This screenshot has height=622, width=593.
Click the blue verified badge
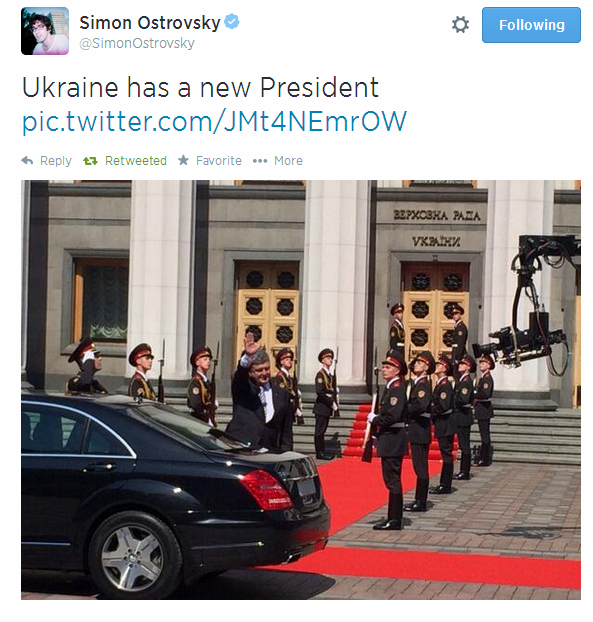pyautogui.click(x=232, y=21)
